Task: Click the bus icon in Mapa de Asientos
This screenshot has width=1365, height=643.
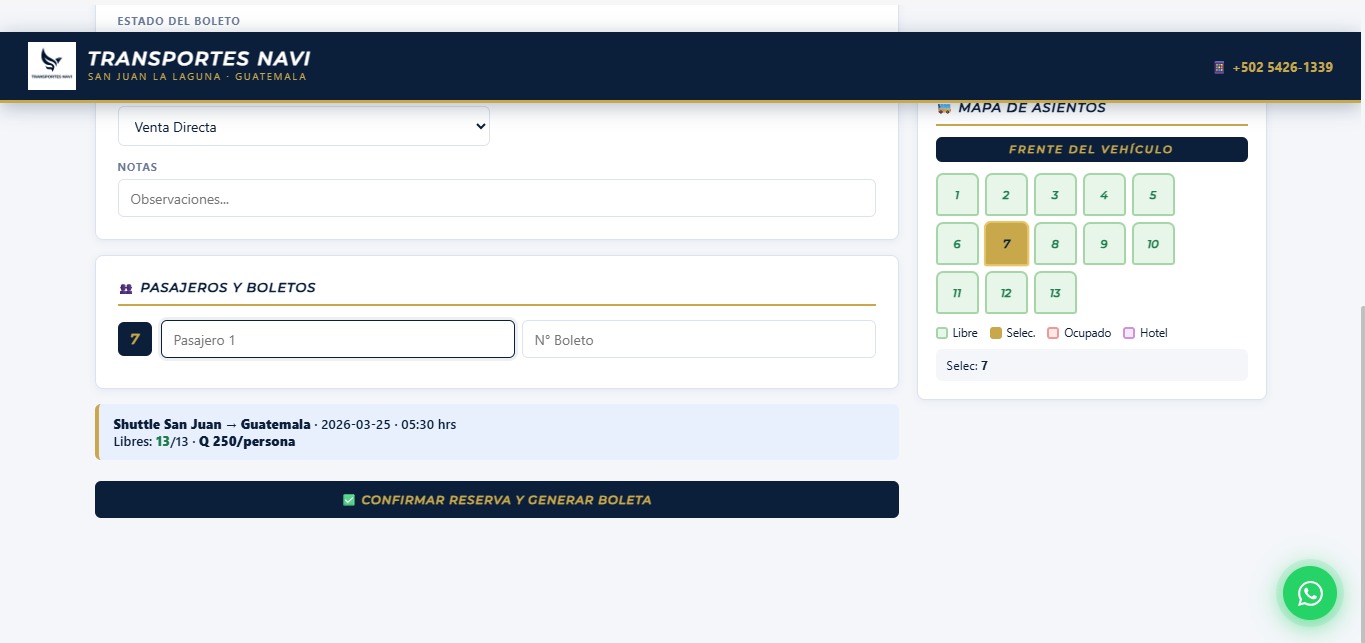Action: pos(943,108)
